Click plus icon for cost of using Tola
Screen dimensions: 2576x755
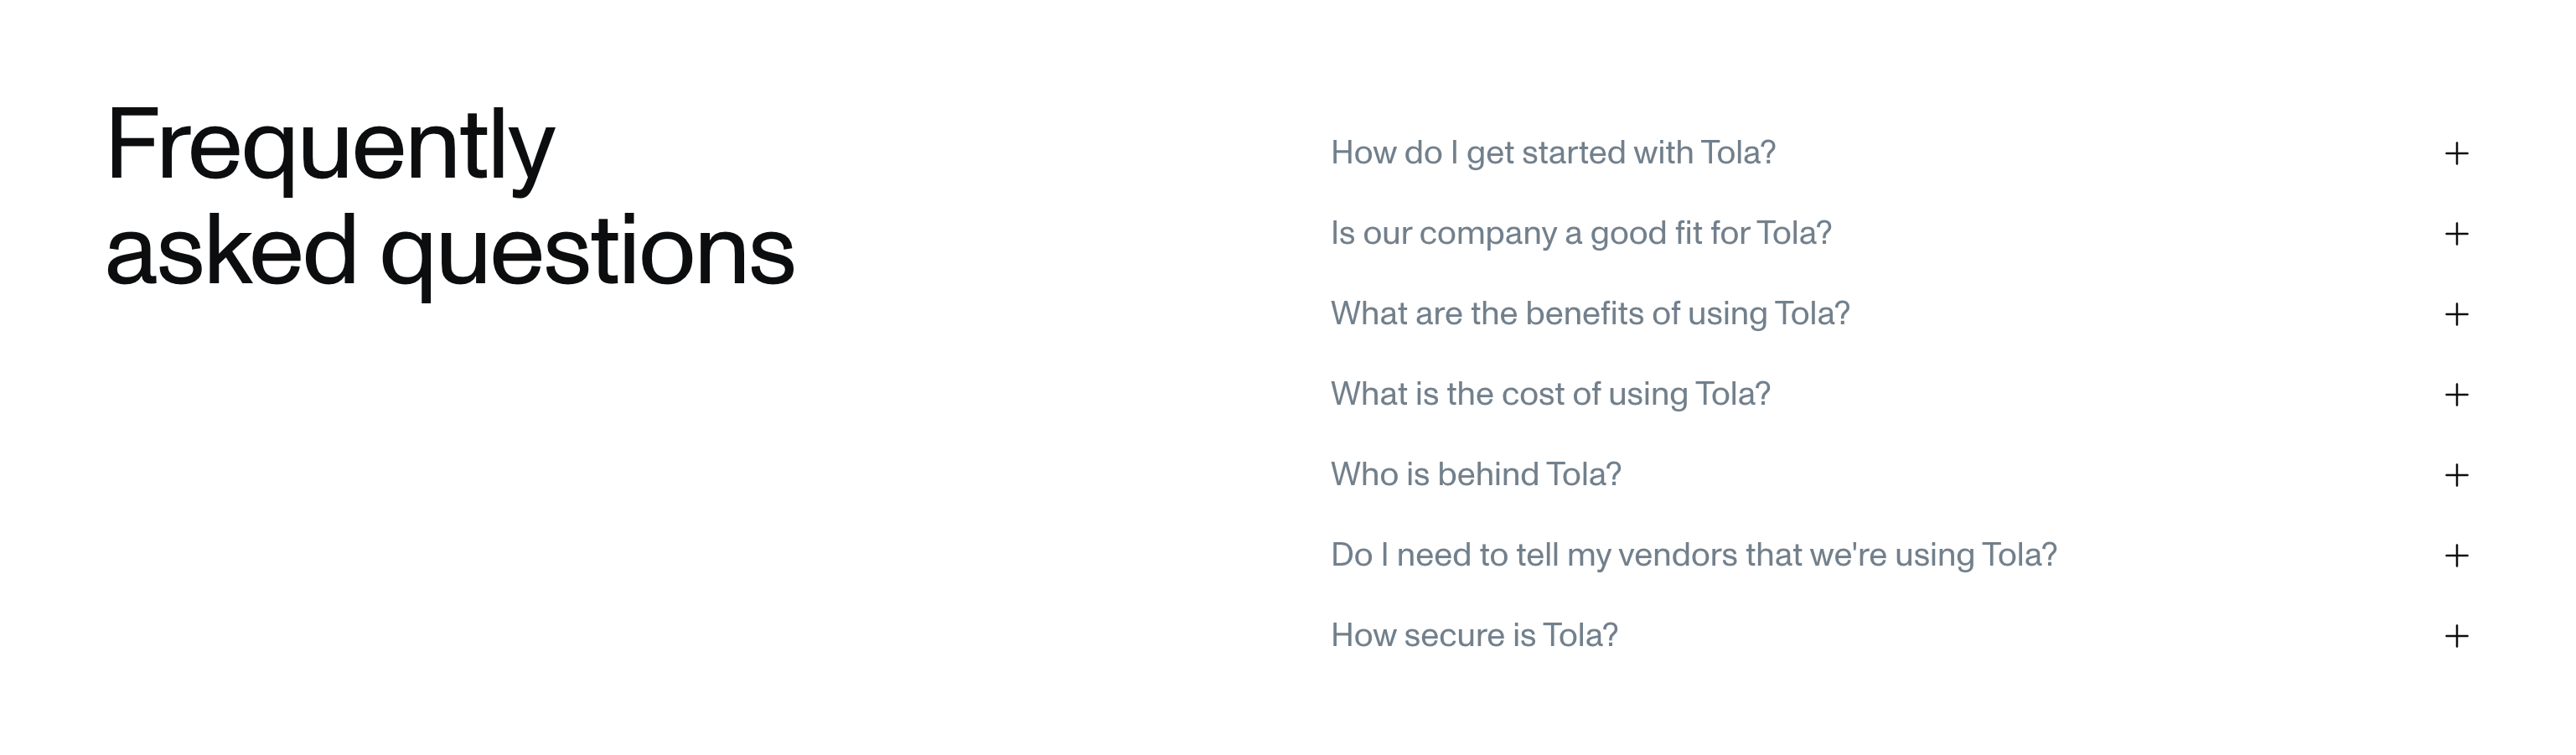pos(2456,395)
